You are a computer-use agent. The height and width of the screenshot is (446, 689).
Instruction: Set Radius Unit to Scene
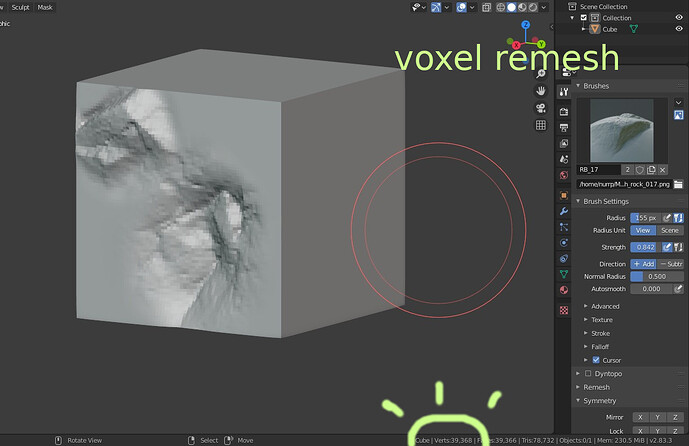(x=670, y=230)
